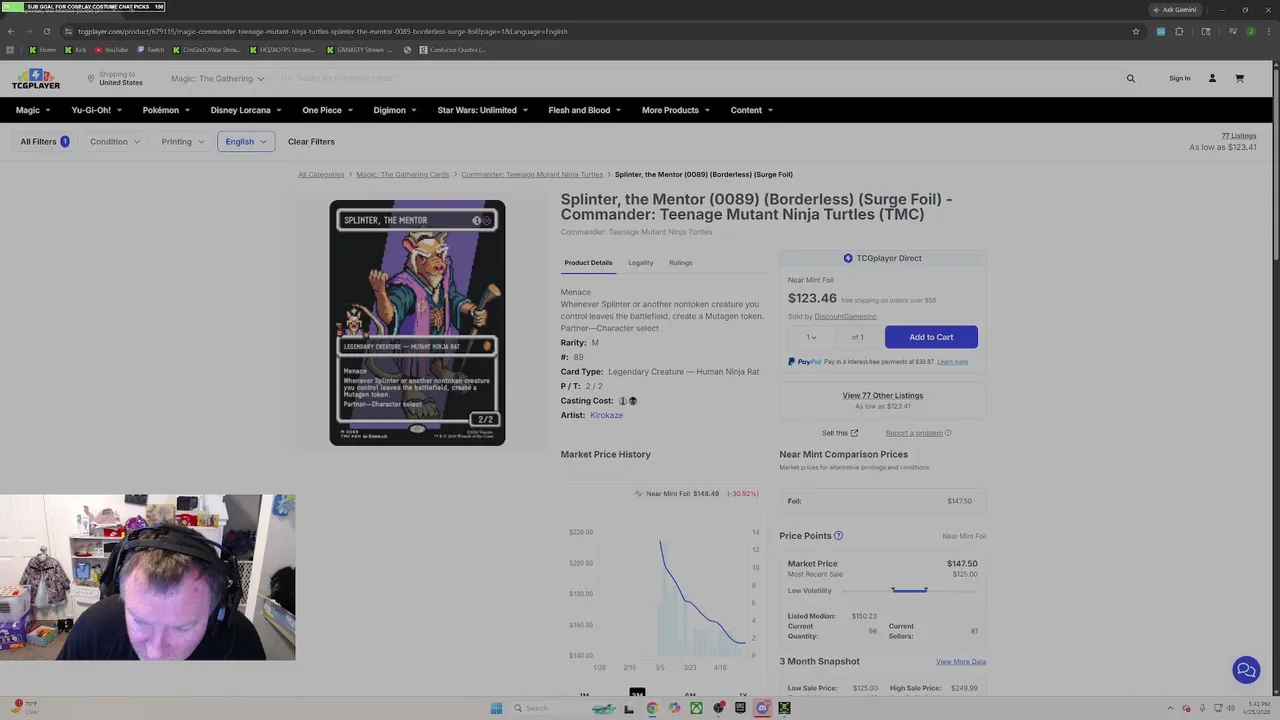The height and width of the screenshot is (720, 1280).
Task: Open the 77 Listings link
Action: (1238, 135)
